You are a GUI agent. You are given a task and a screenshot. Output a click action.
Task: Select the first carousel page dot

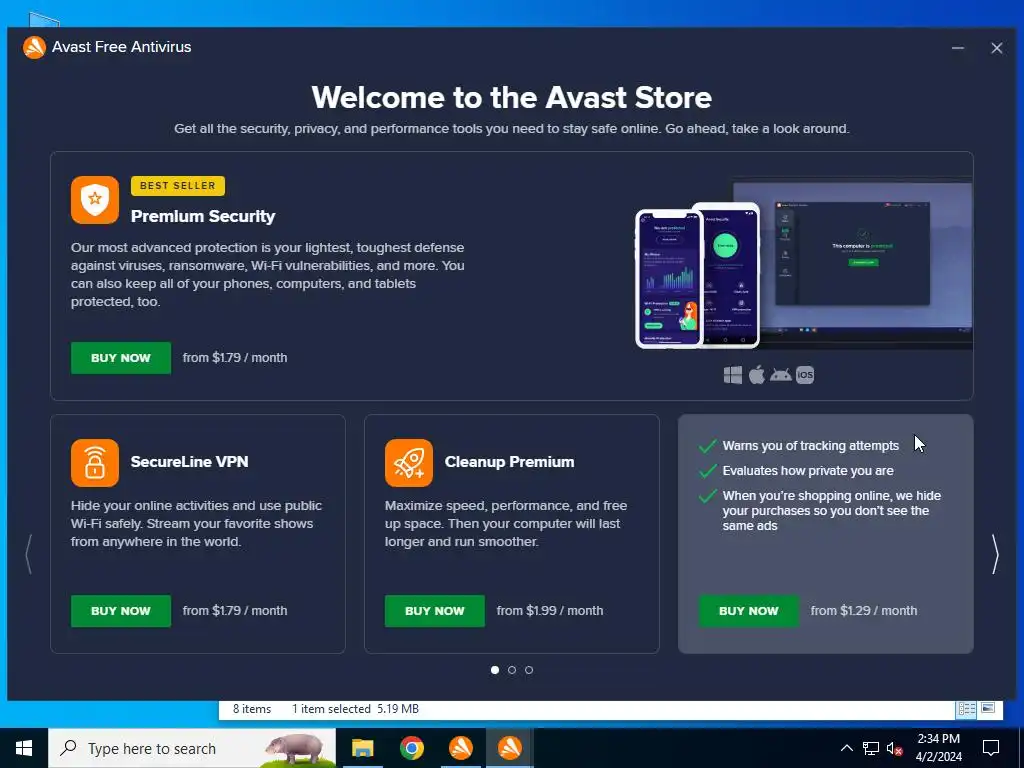[x=495, y=670]
